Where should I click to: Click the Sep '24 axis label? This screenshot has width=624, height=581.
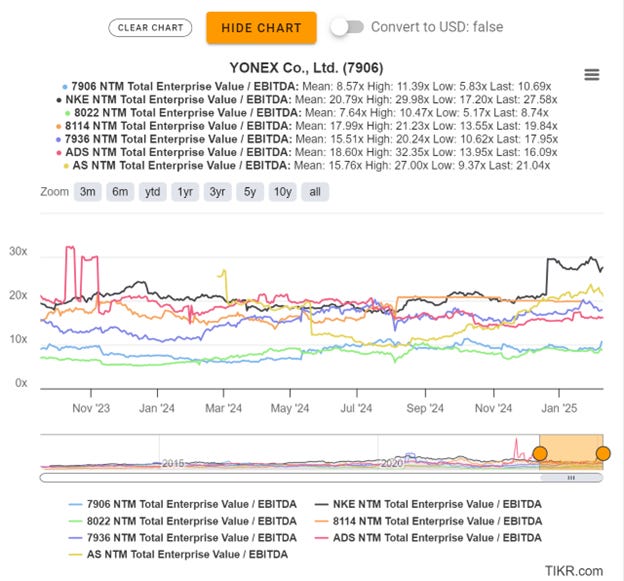(425, 408)
